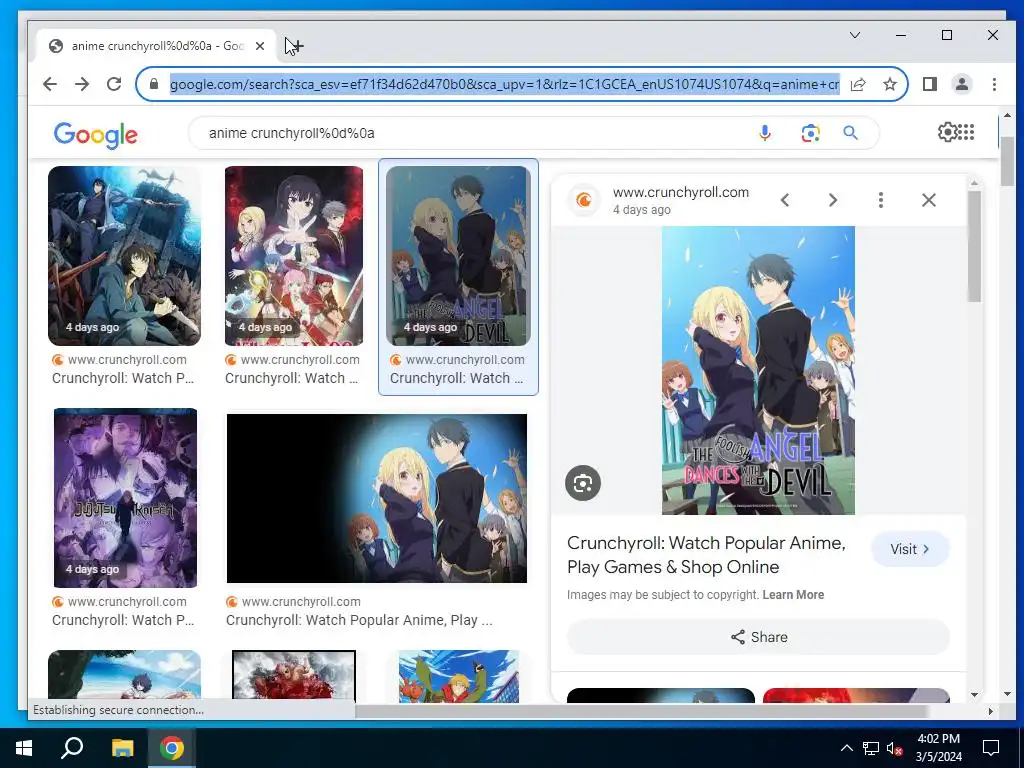Show next image in preview panel
1024x768 pixels.
[833, 200]
